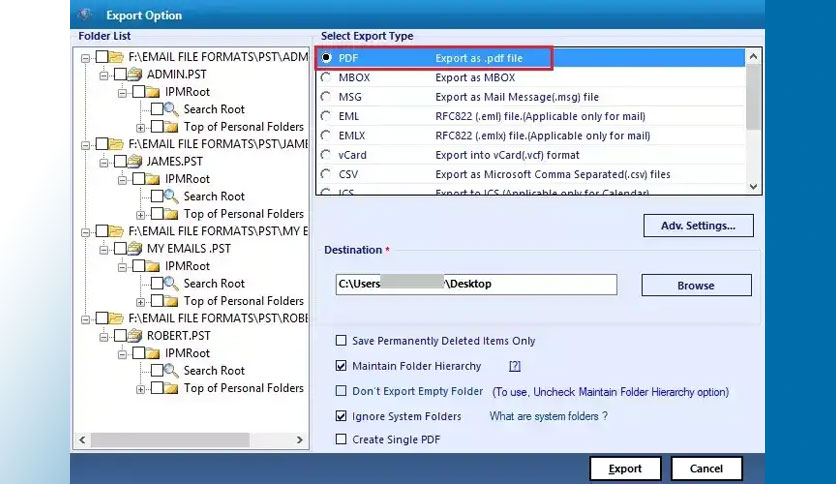Image resolution: width=836 pixels, height=484 pixels.
Task: Click the folder icon of F:\EMAIL FILE FORMATS\PST\JAME
Action: coord(116,144)
